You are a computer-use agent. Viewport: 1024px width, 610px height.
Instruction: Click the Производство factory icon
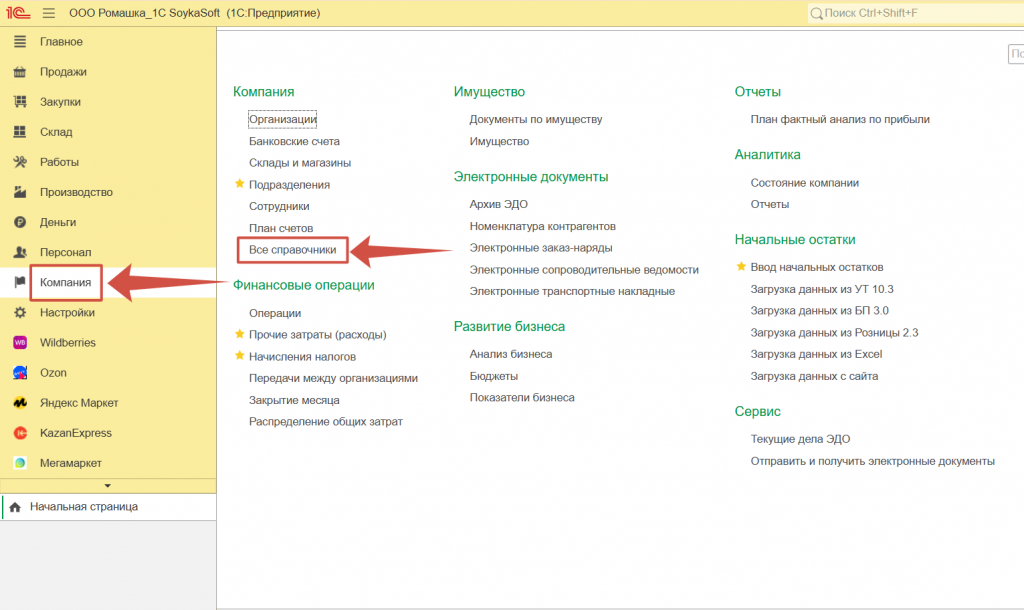(x=19, y=192)
